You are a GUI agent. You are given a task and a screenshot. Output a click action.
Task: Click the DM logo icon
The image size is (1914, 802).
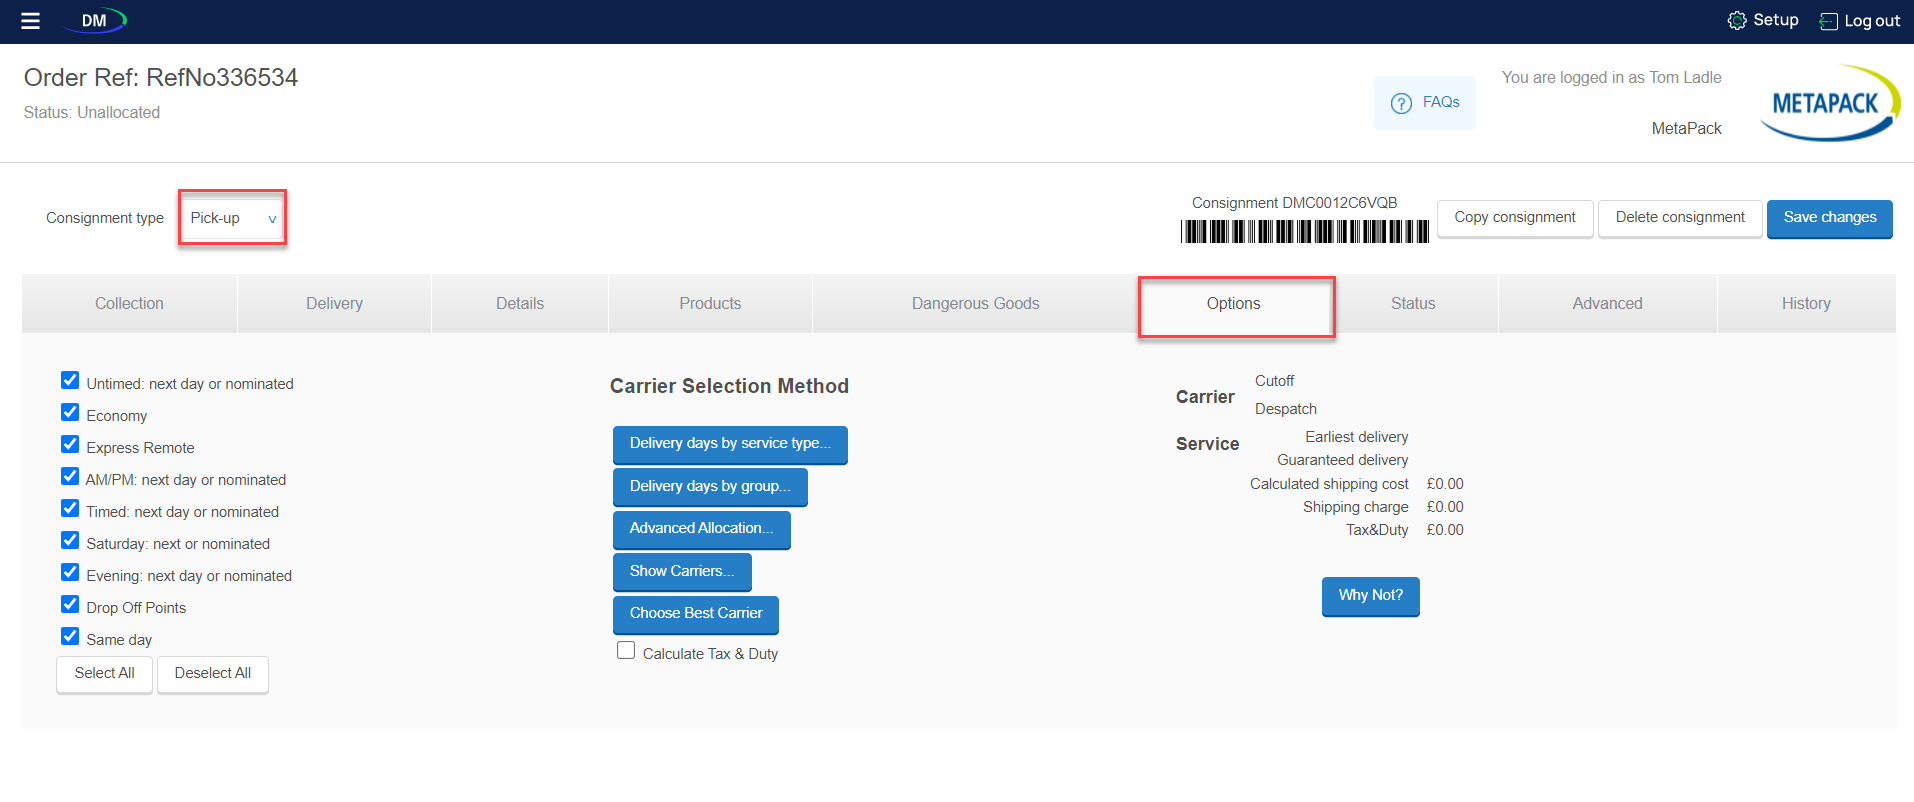click(x=96, y=21)
